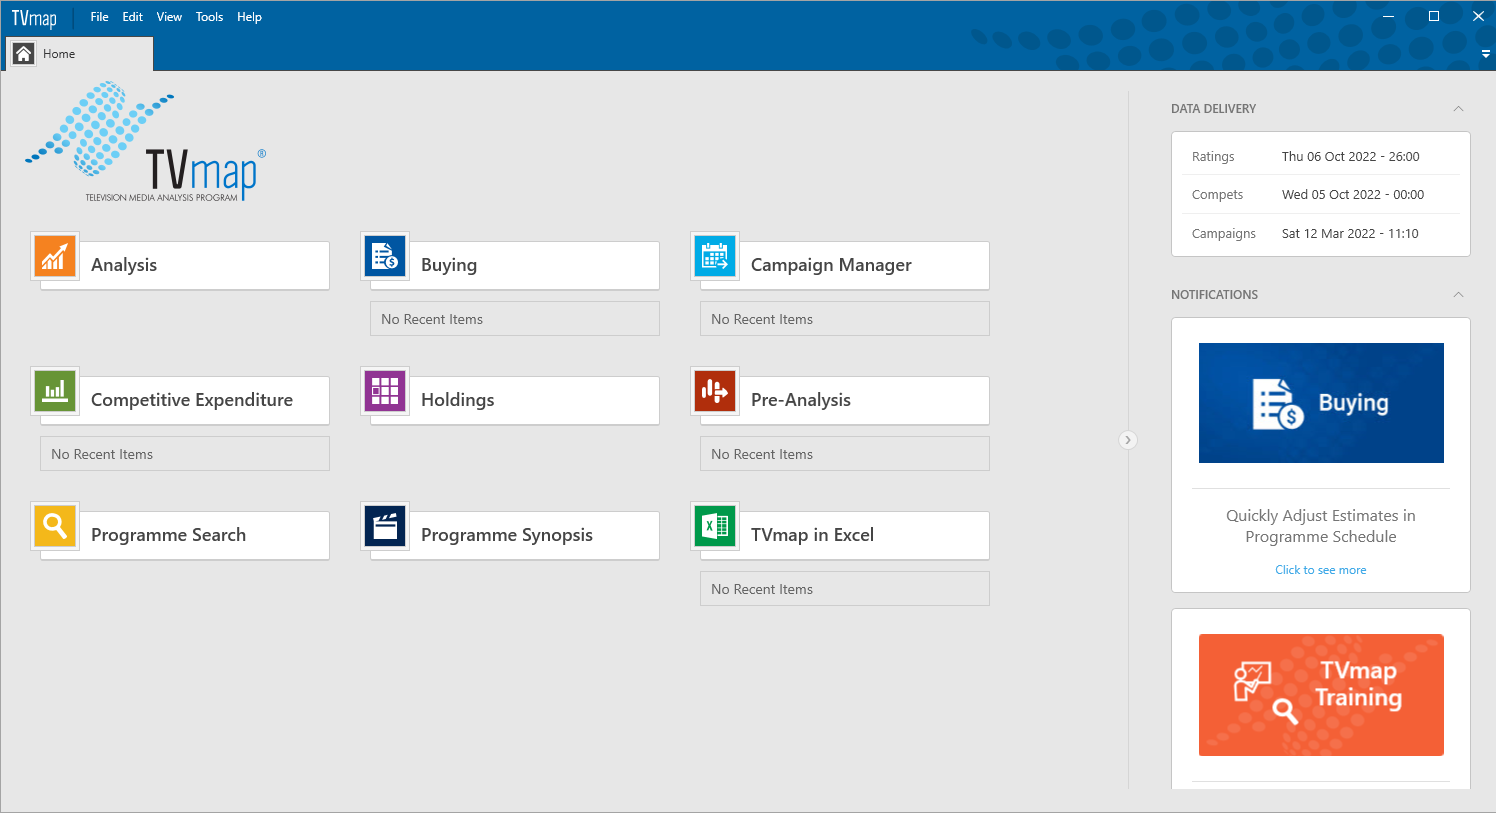Viewport: 1496px width, 813px height.
Task: Click 'Quickly Adjust Estimates in Programme Schedule' text
Action: [x=1321, y=526]
